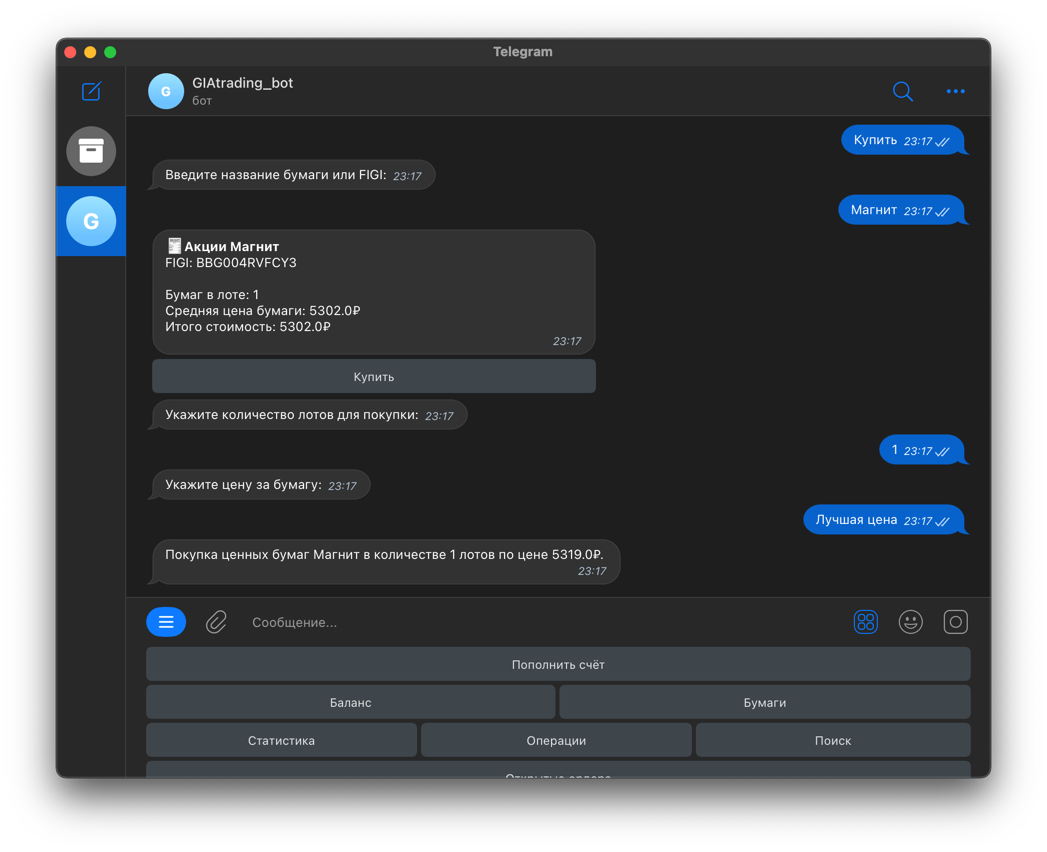Click the Бумаги keyboard button
The image size is (1047, 852).
765,702
